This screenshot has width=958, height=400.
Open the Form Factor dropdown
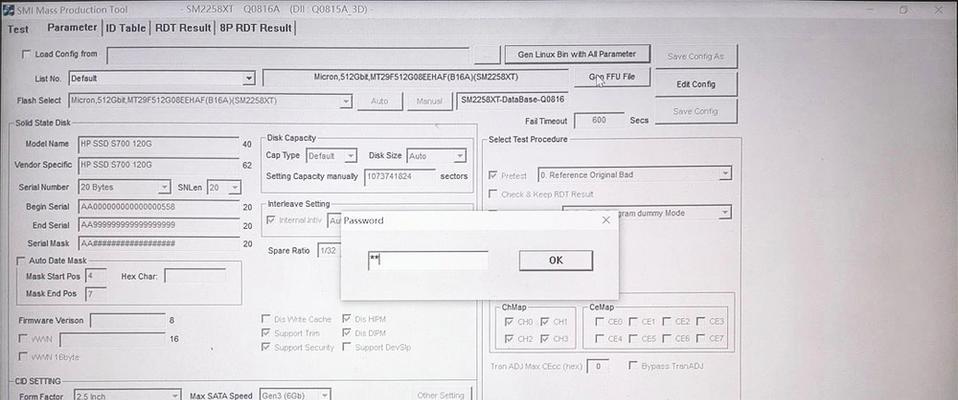coord(175,396)
